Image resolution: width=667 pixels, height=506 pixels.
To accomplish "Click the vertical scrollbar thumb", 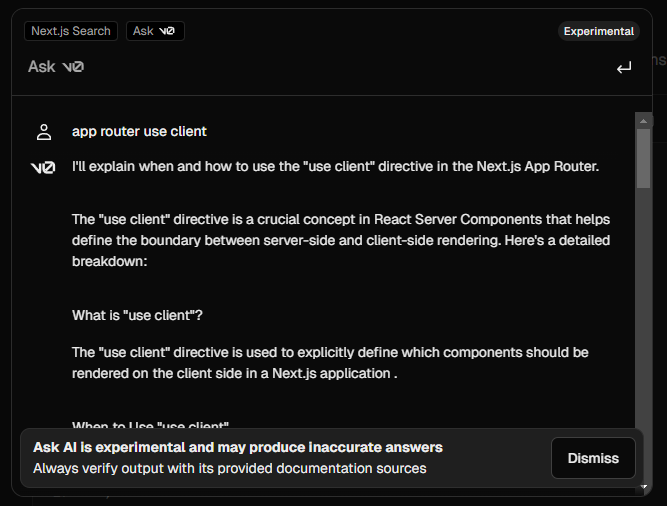I will pyautogui.click(x=643, y=158).
